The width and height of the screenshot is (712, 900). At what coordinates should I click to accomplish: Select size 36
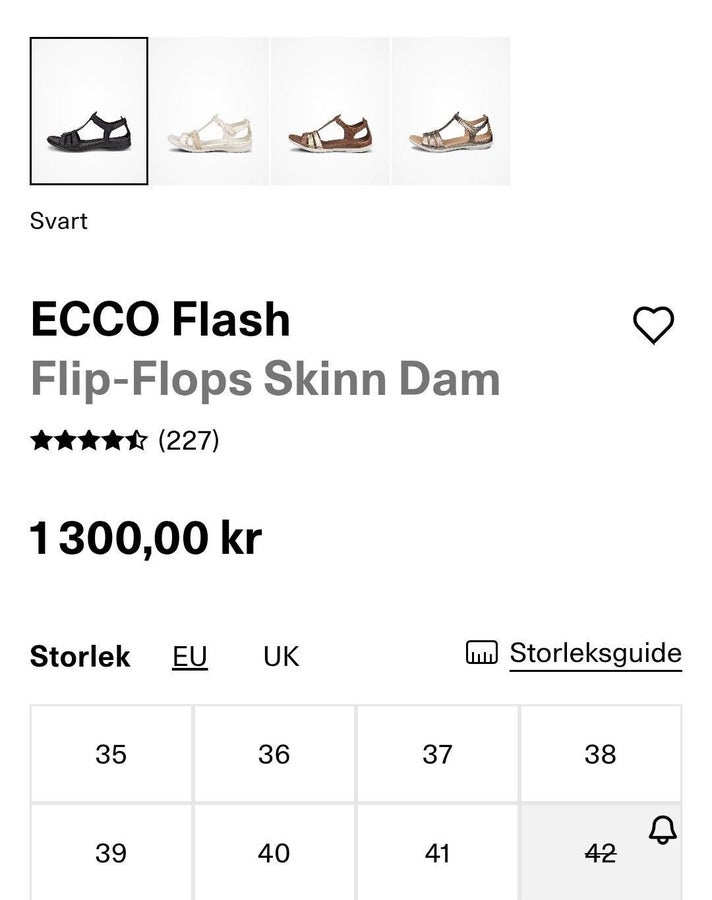(x=274, y=754)
